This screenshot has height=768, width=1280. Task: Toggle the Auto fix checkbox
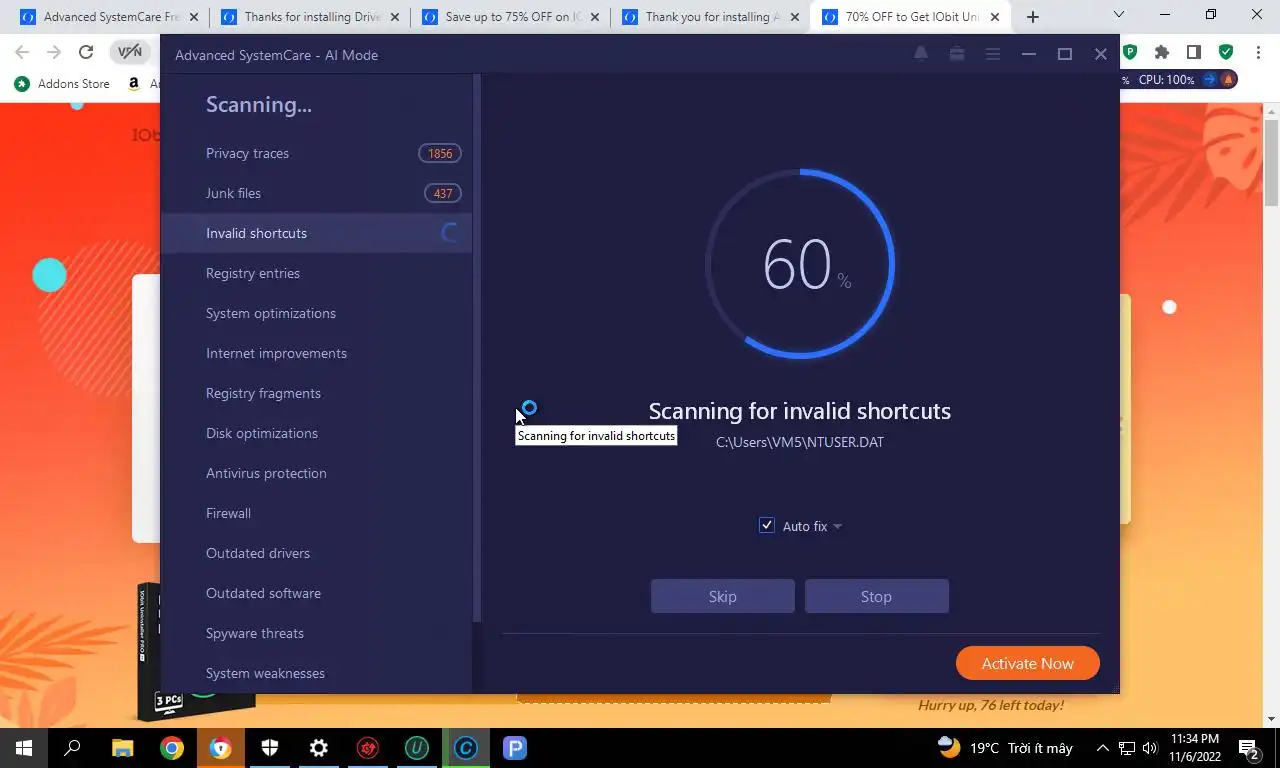point(767,525)
